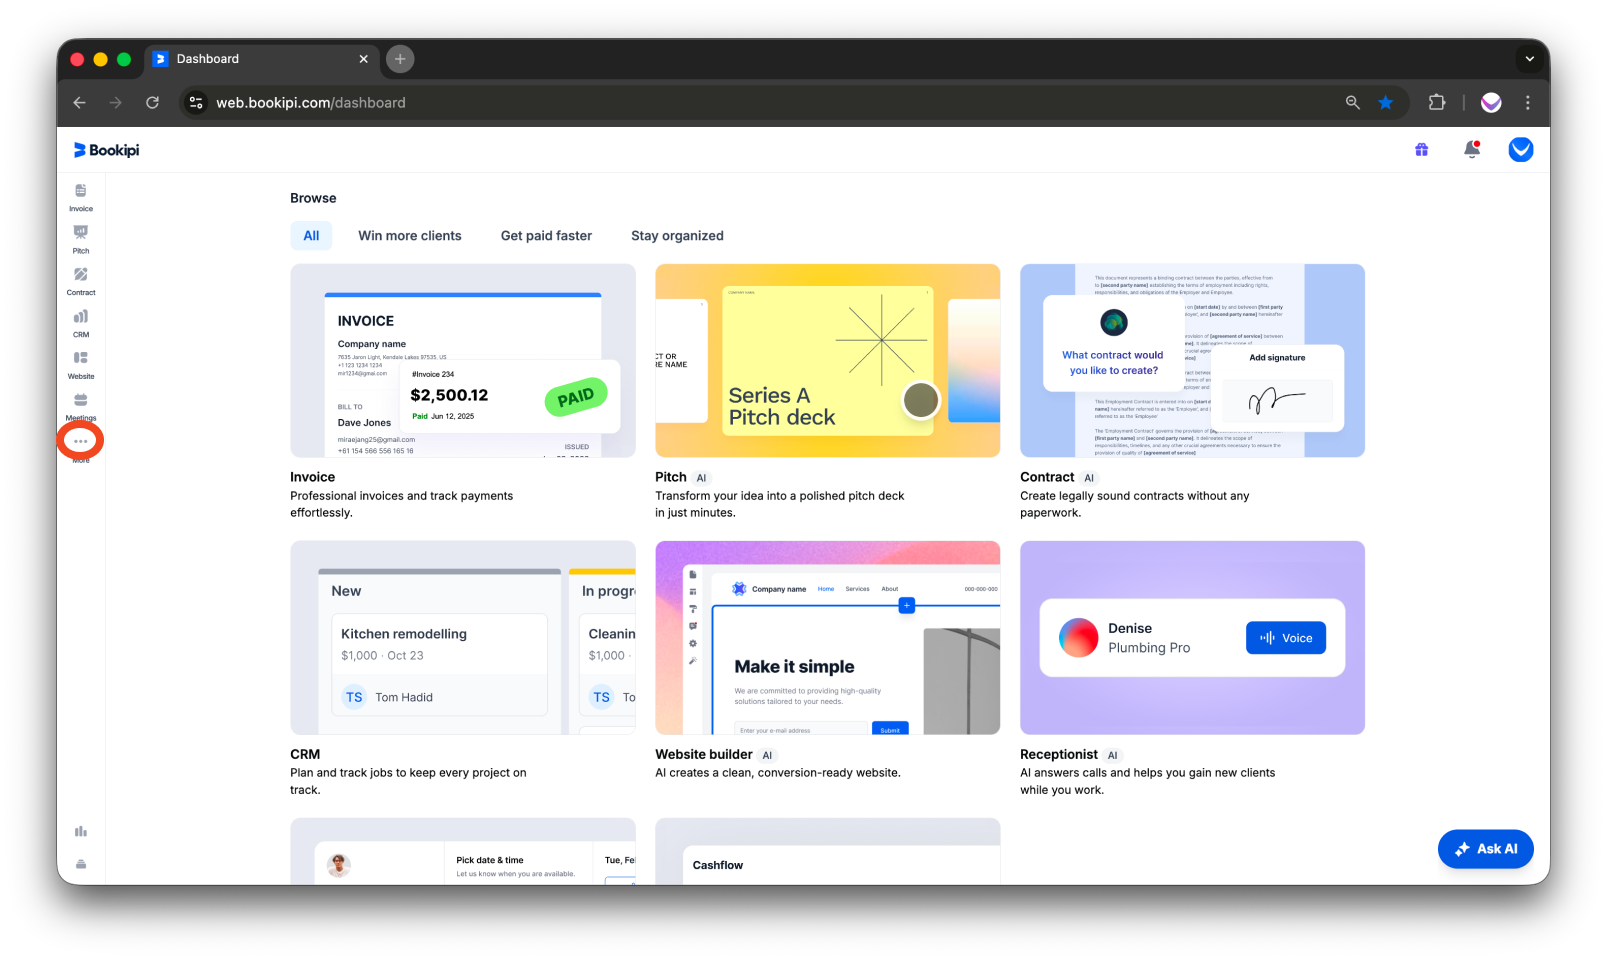Expand the More menu in the sidebar
Screen dimensions: 1608x960
point(80,440)
